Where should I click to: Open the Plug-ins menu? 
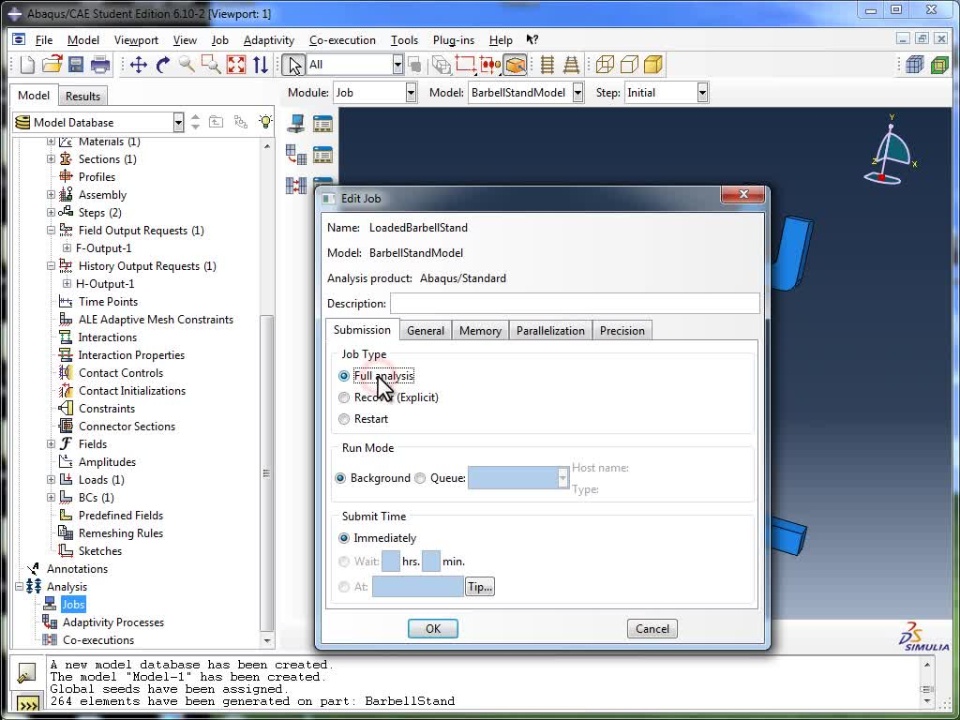click(x=453, y=40)
